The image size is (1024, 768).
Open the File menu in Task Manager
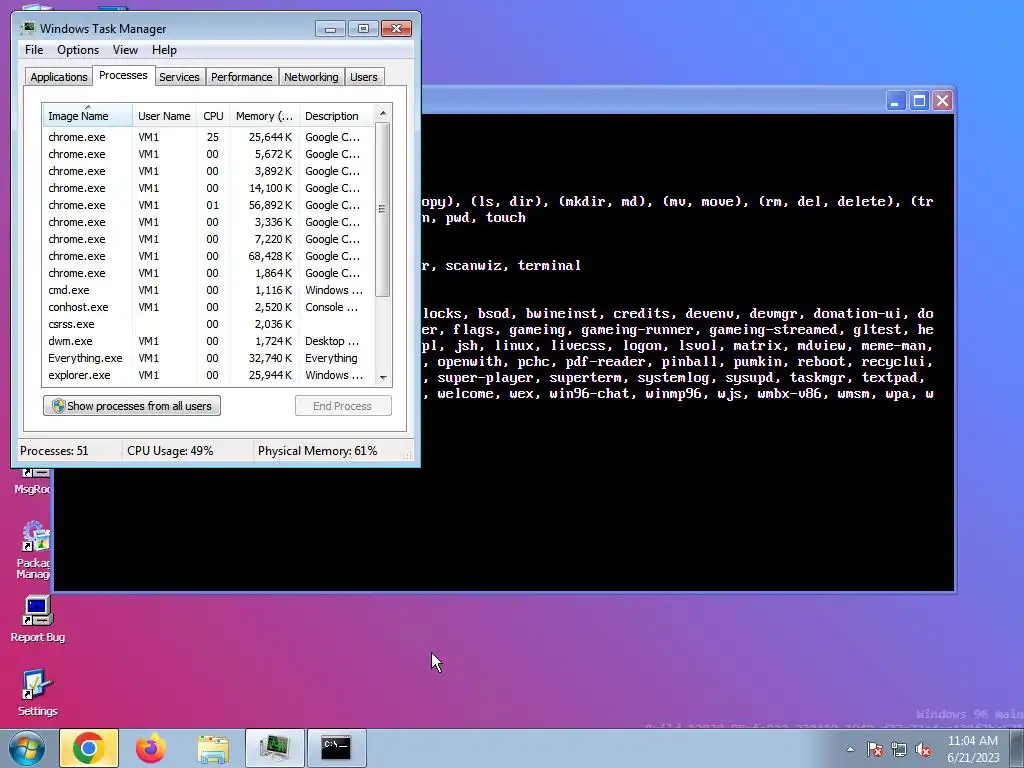pos(34,50)
